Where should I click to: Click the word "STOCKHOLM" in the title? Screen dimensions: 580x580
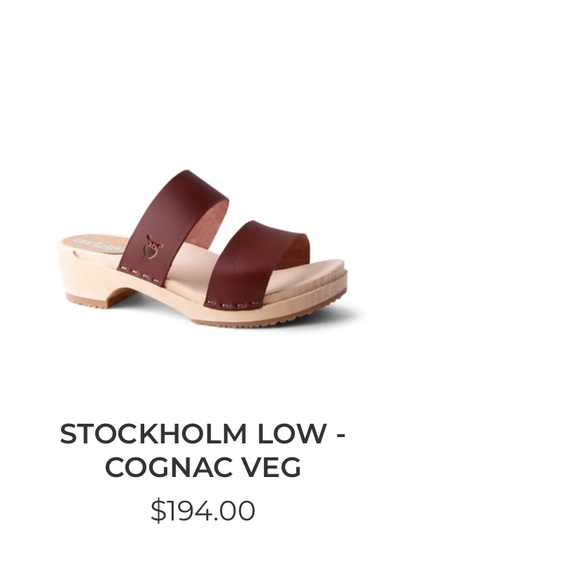click(x=153, y=434)
